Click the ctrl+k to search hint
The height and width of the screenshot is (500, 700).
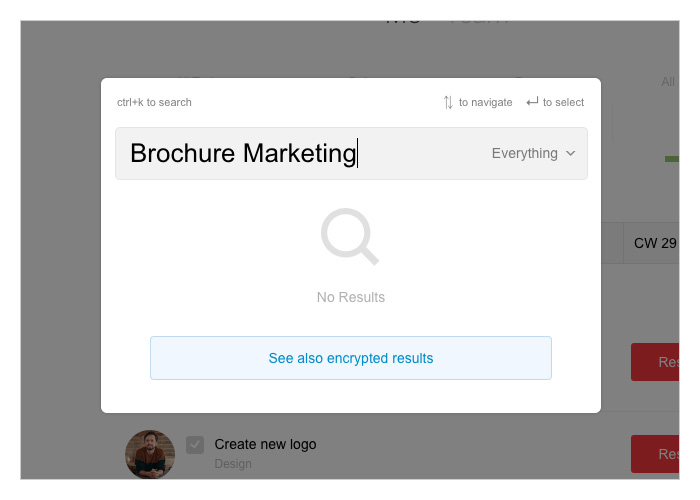[x=154, y=102]
